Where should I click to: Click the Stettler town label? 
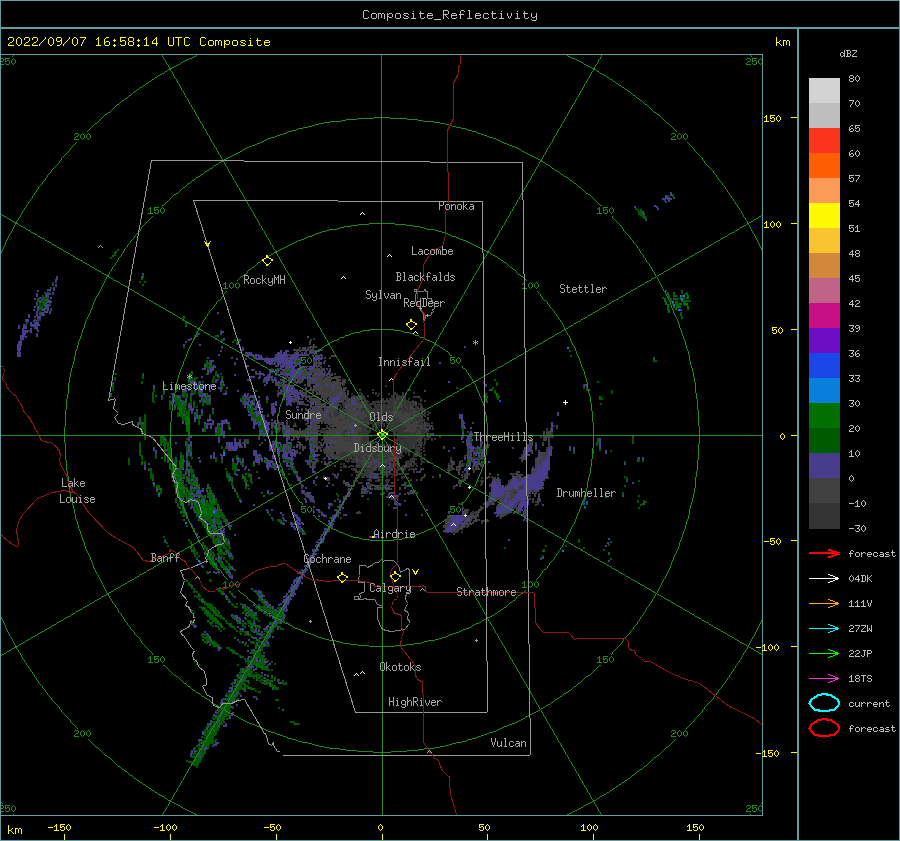pos(583,289)
